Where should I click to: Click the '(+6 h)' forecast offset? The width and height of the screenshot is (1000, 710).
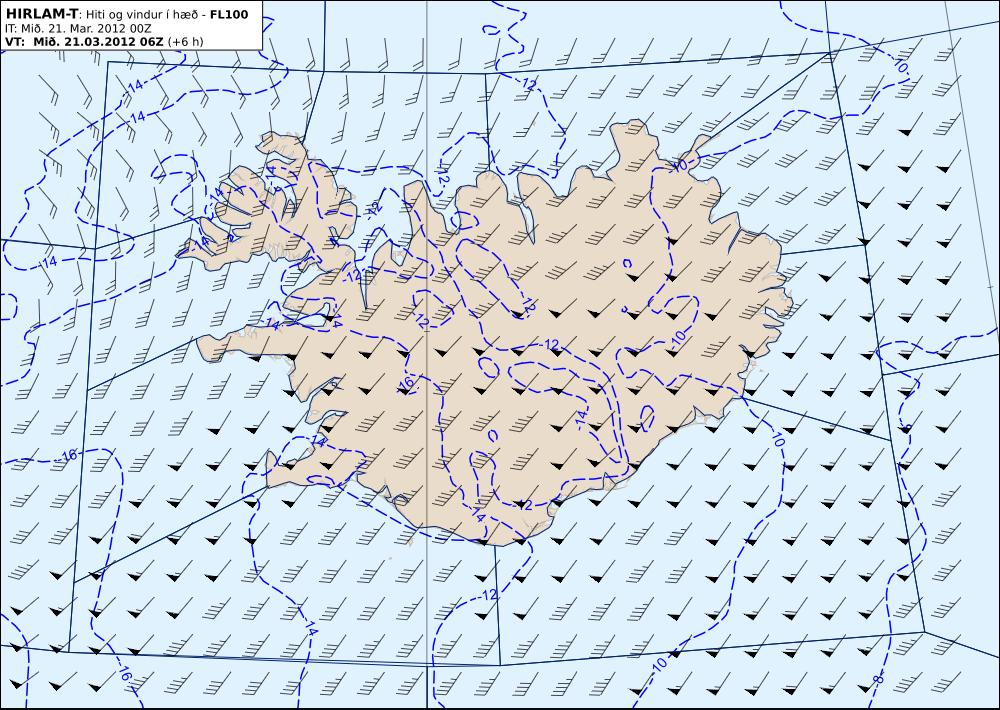click(x=186, y=41)
